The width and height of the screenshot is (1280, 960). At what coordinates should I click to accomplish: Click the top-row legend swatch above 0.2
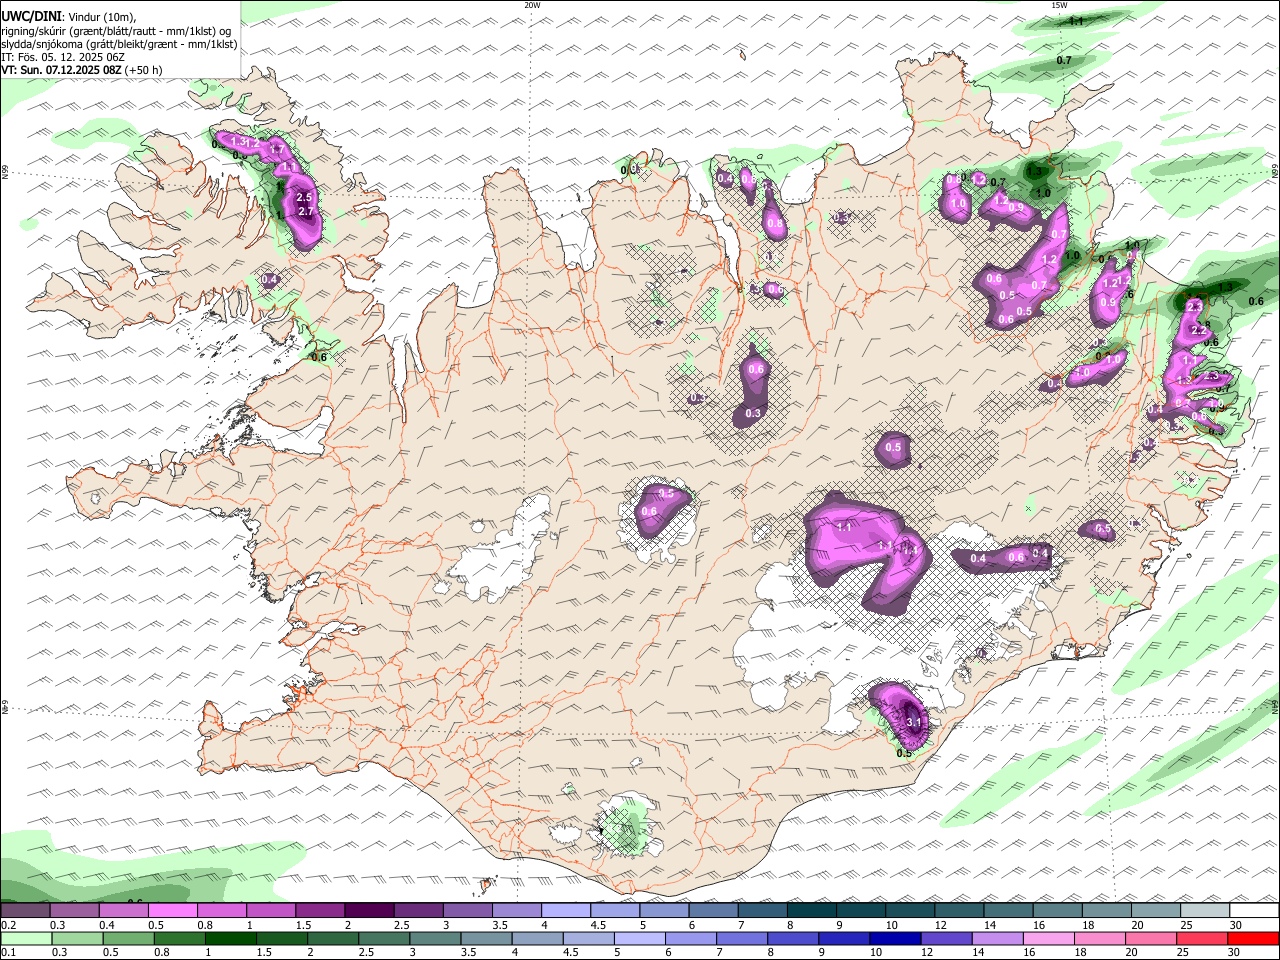click(x=25, y=911)
